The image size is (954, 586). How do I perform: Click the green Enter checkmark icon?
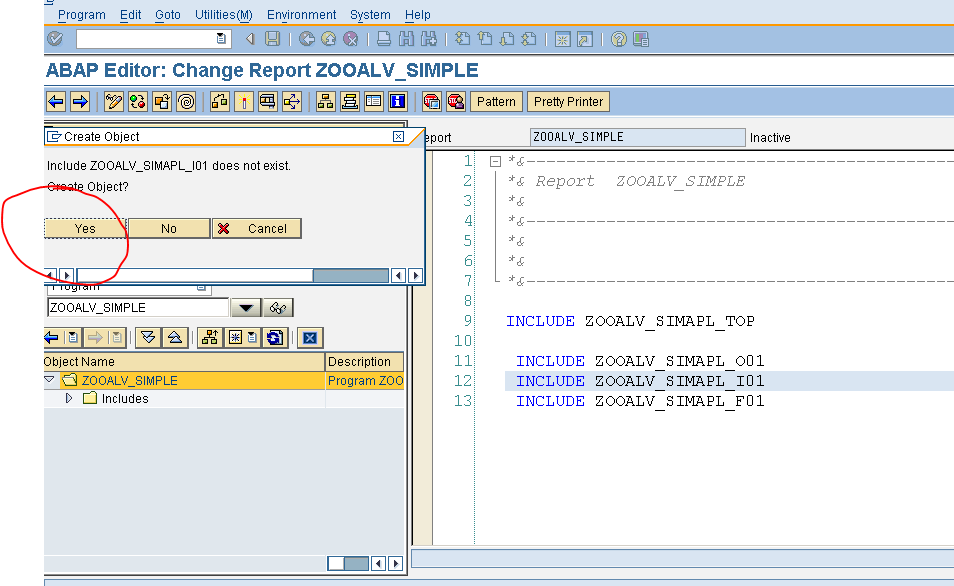click(55, 39)
